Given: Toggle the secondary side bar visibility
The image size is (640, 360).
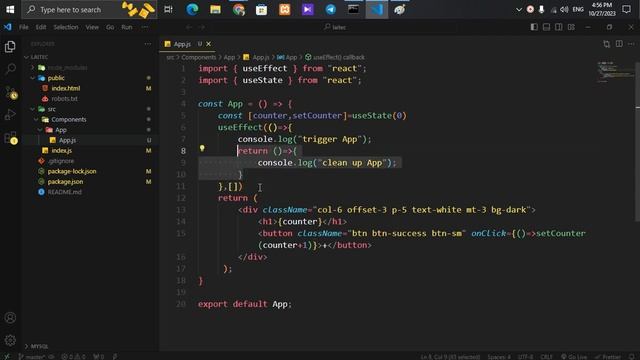Looking at the screenshot, I should (x=558, y=27).
